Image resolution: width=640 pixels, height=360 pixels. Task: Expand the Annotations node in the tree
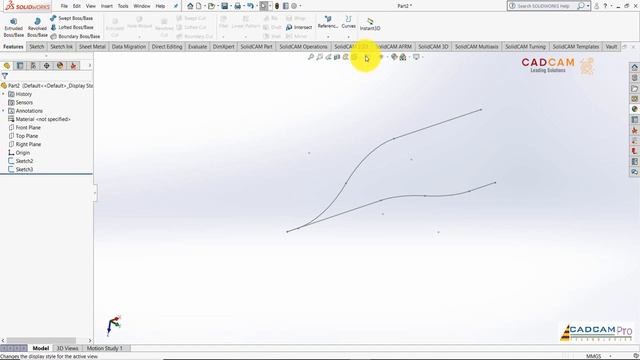(4, 111)
